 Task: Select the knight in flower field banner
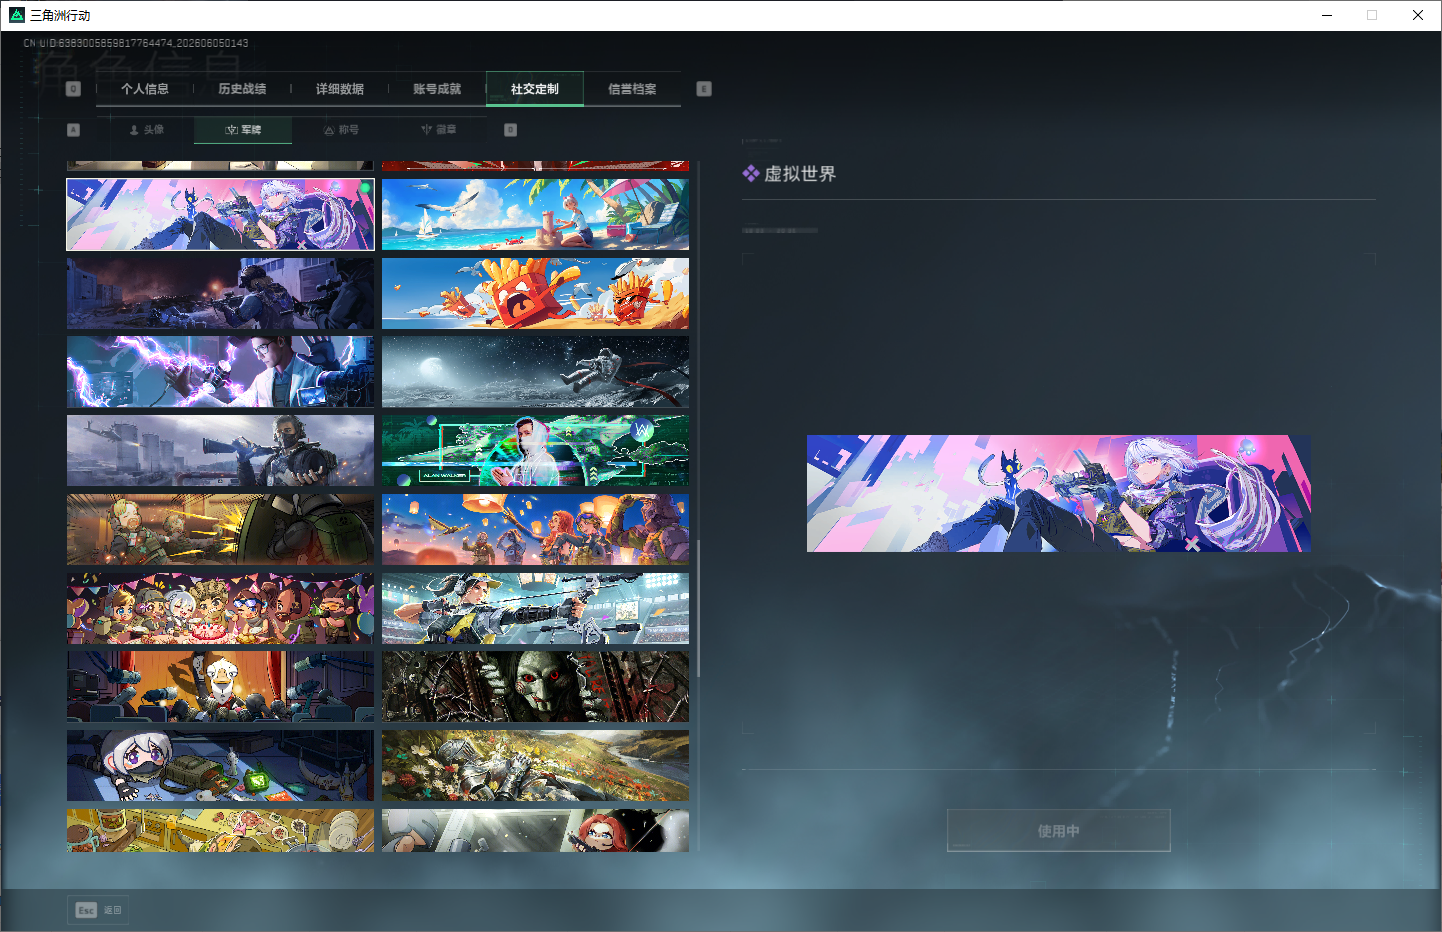click(535, 766)
